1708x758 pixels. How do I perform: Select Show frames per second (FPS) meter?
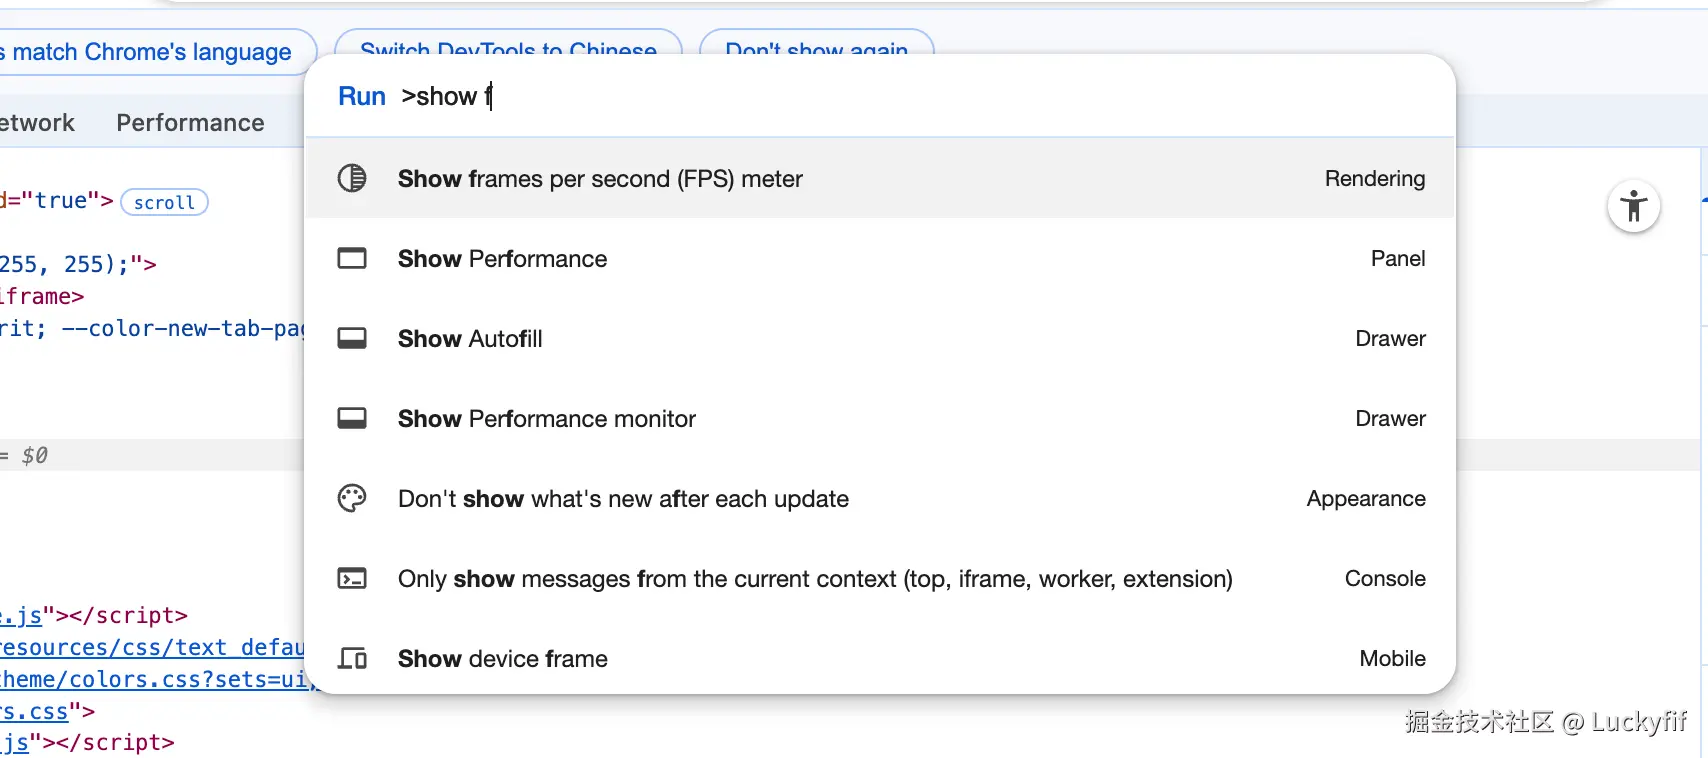[600, 179]
